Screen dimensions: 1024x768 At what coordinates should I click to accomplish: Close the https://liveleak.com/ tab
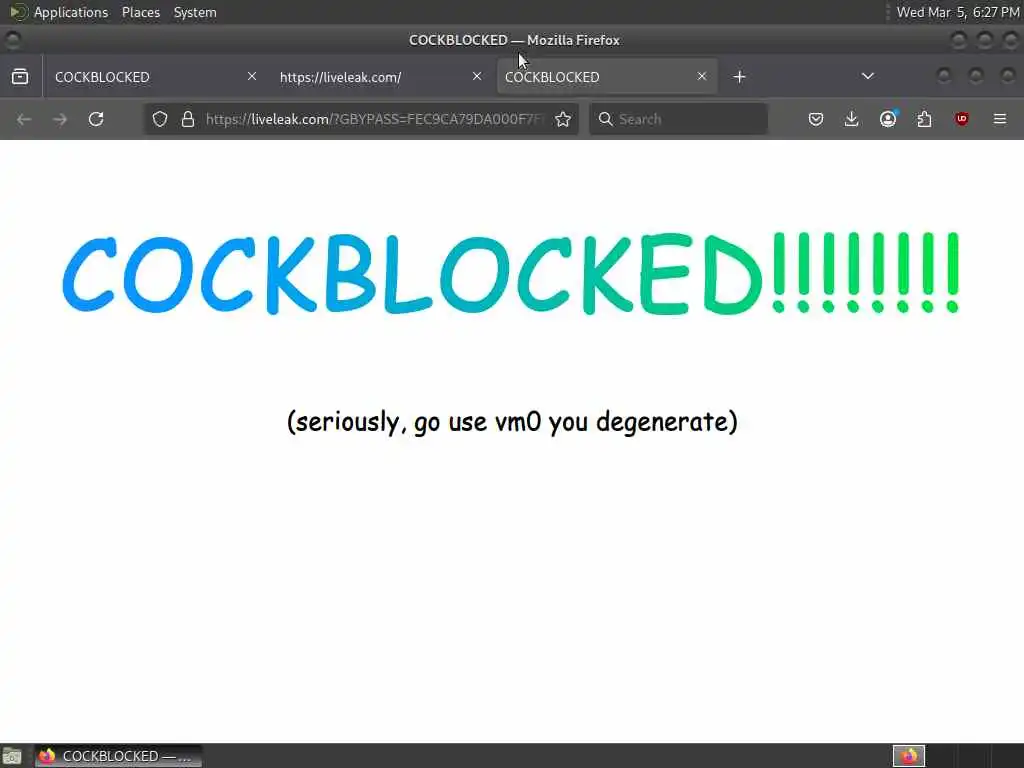point(477,76)
